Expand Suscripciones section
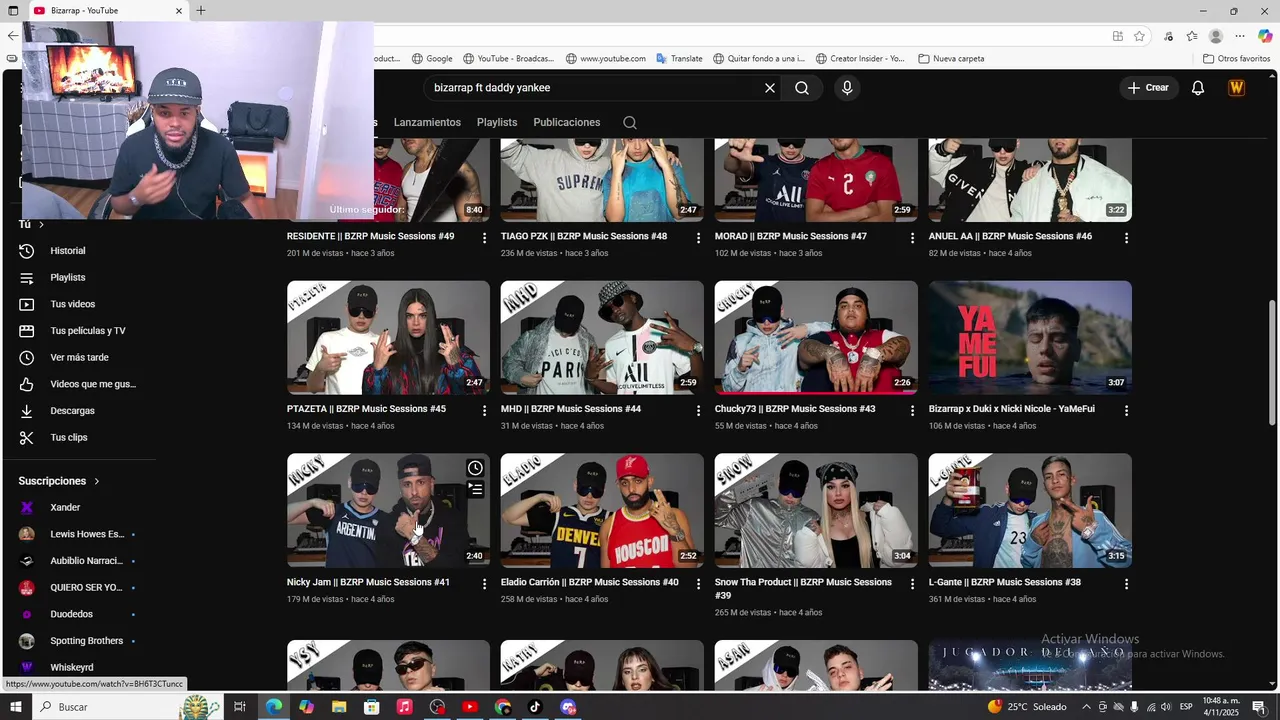This screenshot has width=1280, height=720. (59, 481)
